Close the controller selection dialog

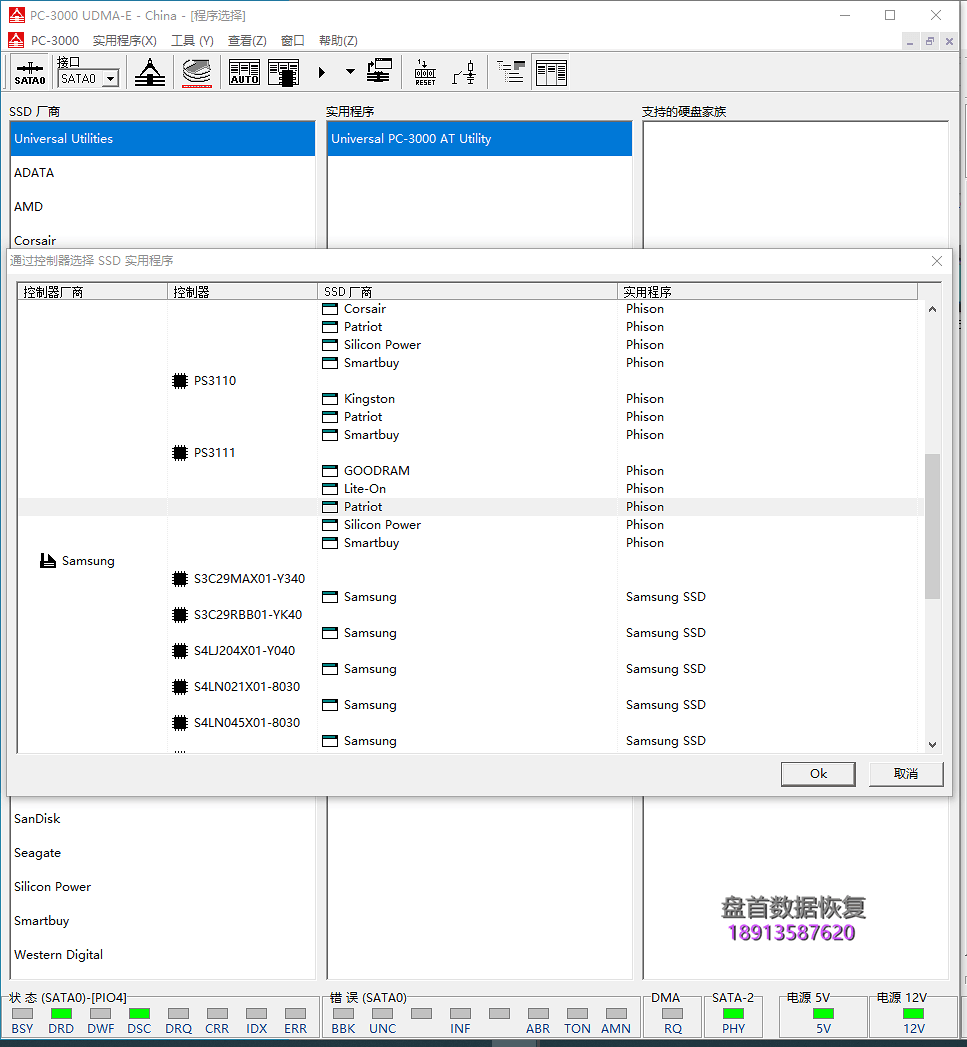click(x=937, y=261)
